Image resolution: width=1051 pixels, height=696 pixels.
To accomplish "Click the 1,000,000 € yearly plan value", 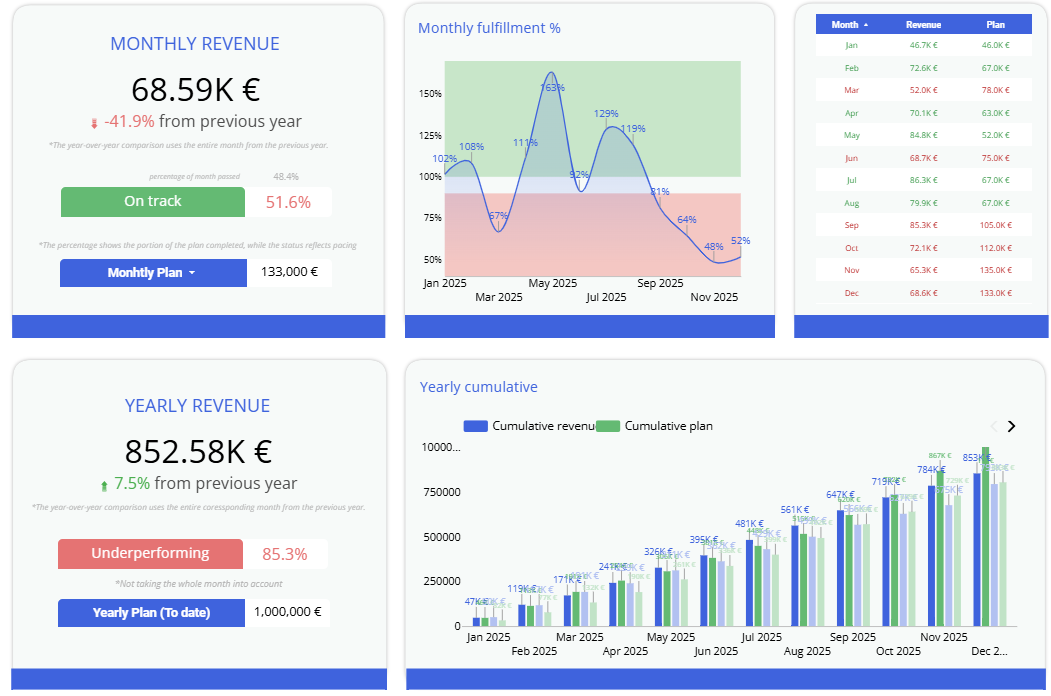I will (x=288, y=613).
